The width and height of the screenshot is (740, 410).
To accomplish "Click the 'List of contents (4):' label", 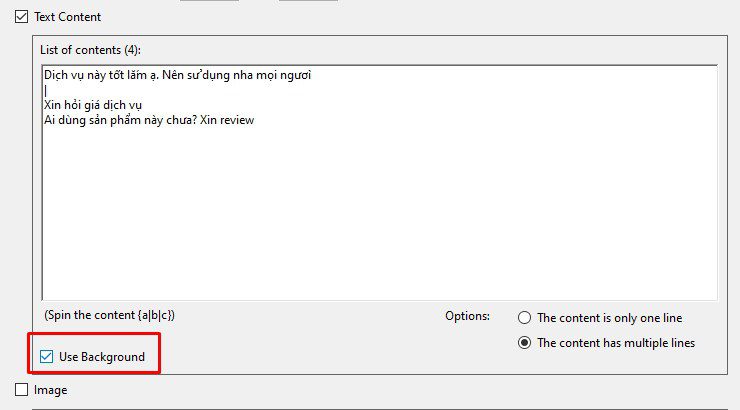I will [90, 50].
